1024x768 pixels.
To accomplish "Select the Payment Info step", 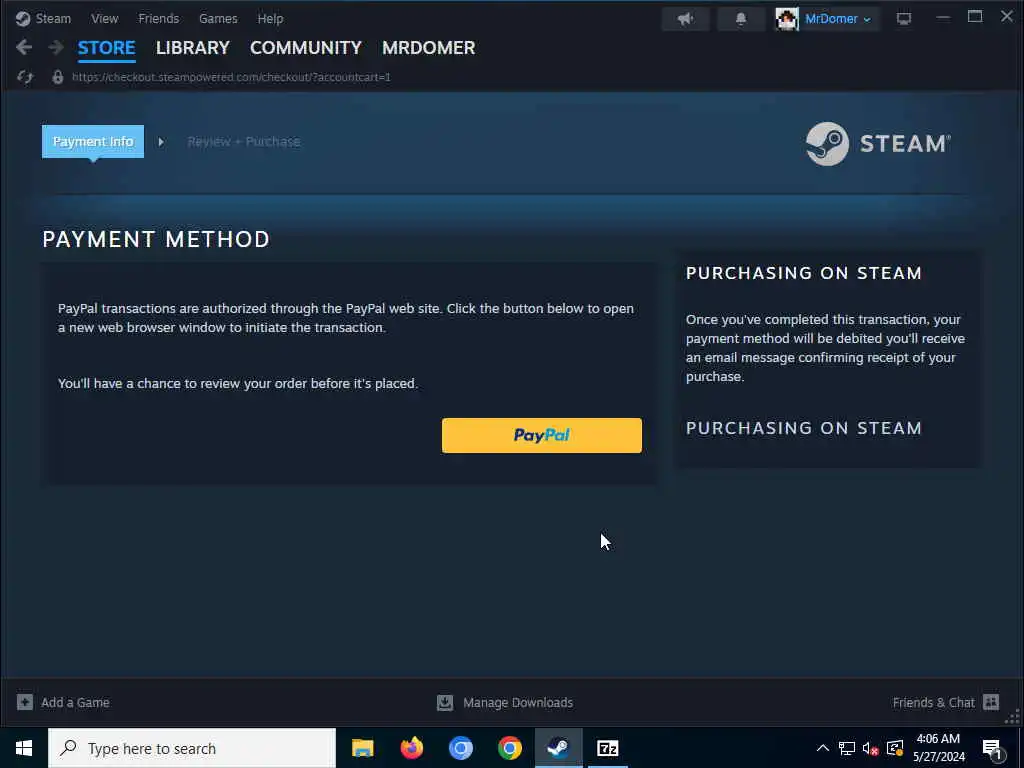I will (93, 141).
